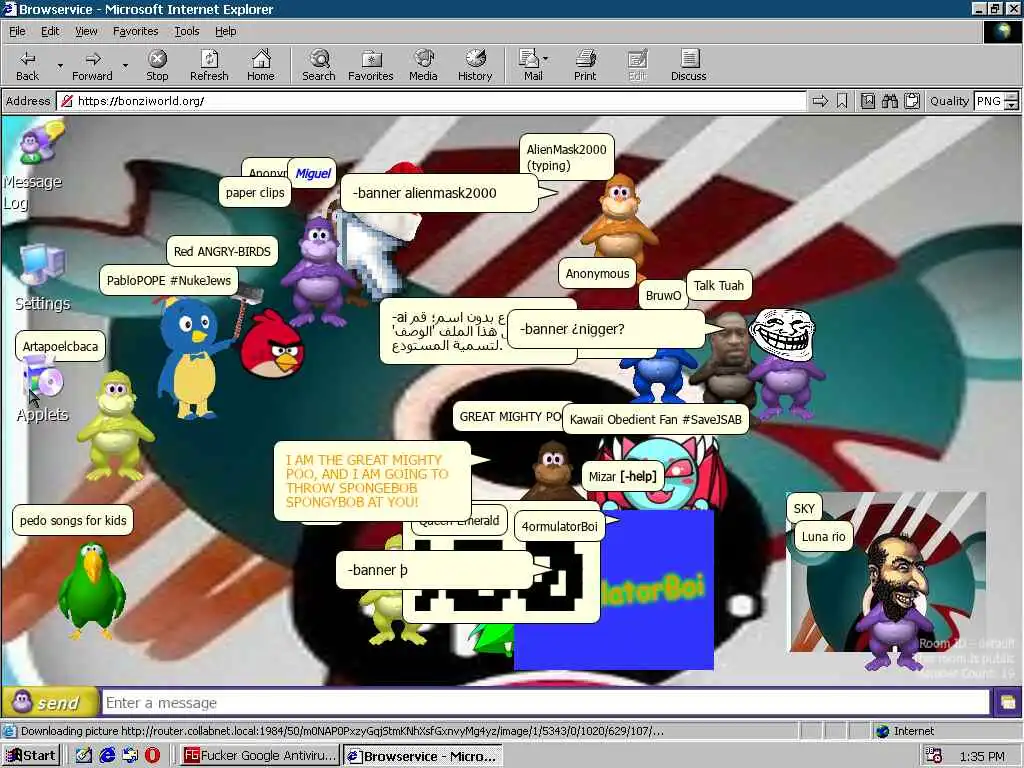Click the clipboard icon next to Quality

point(912,101)
